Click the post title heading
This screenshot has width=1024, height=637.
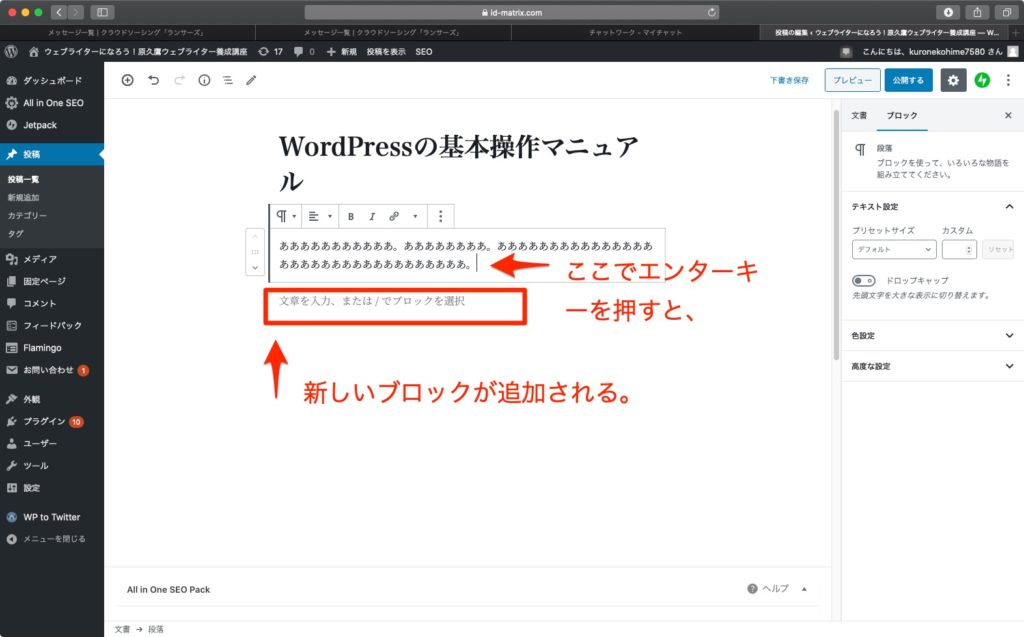point(458,163)
